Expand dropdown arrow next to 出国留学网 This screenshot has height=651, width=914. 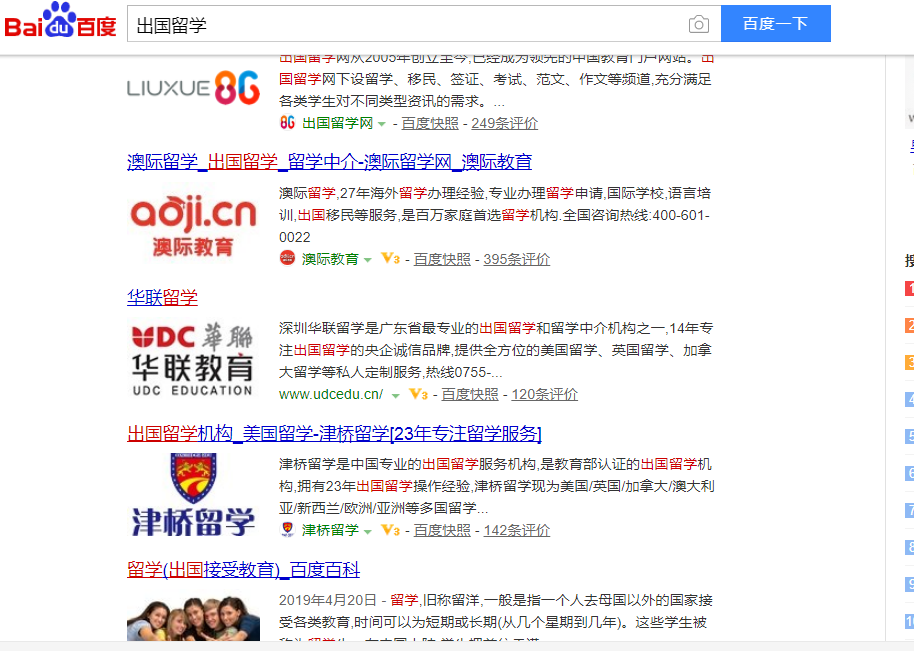click(382, 124)
